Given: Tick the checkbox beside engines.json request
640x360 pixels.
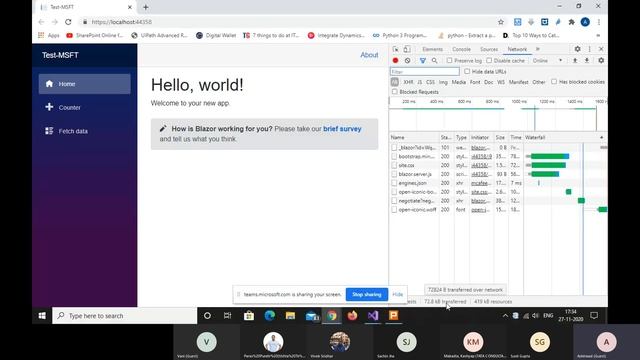Looking at the screenshot, I should 394,183.
